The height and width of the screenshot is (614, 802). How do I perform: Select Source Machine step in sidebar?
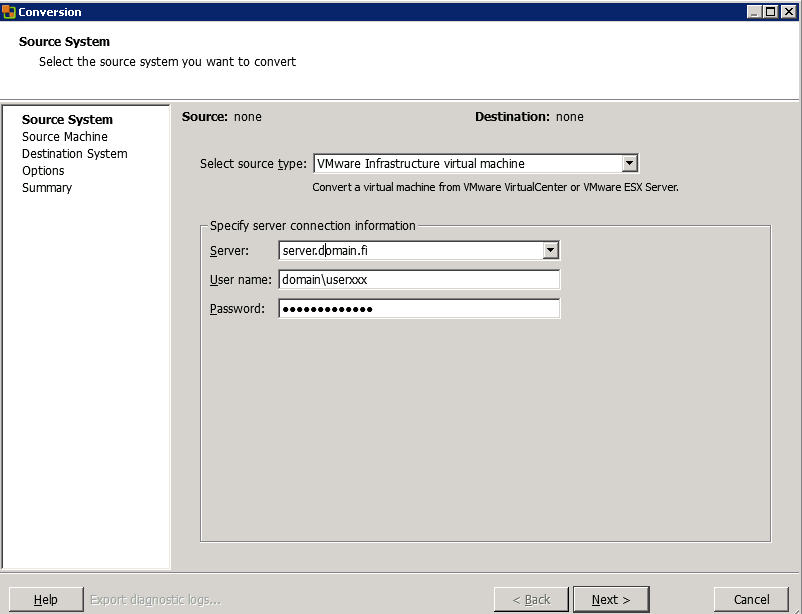[64, 137]
